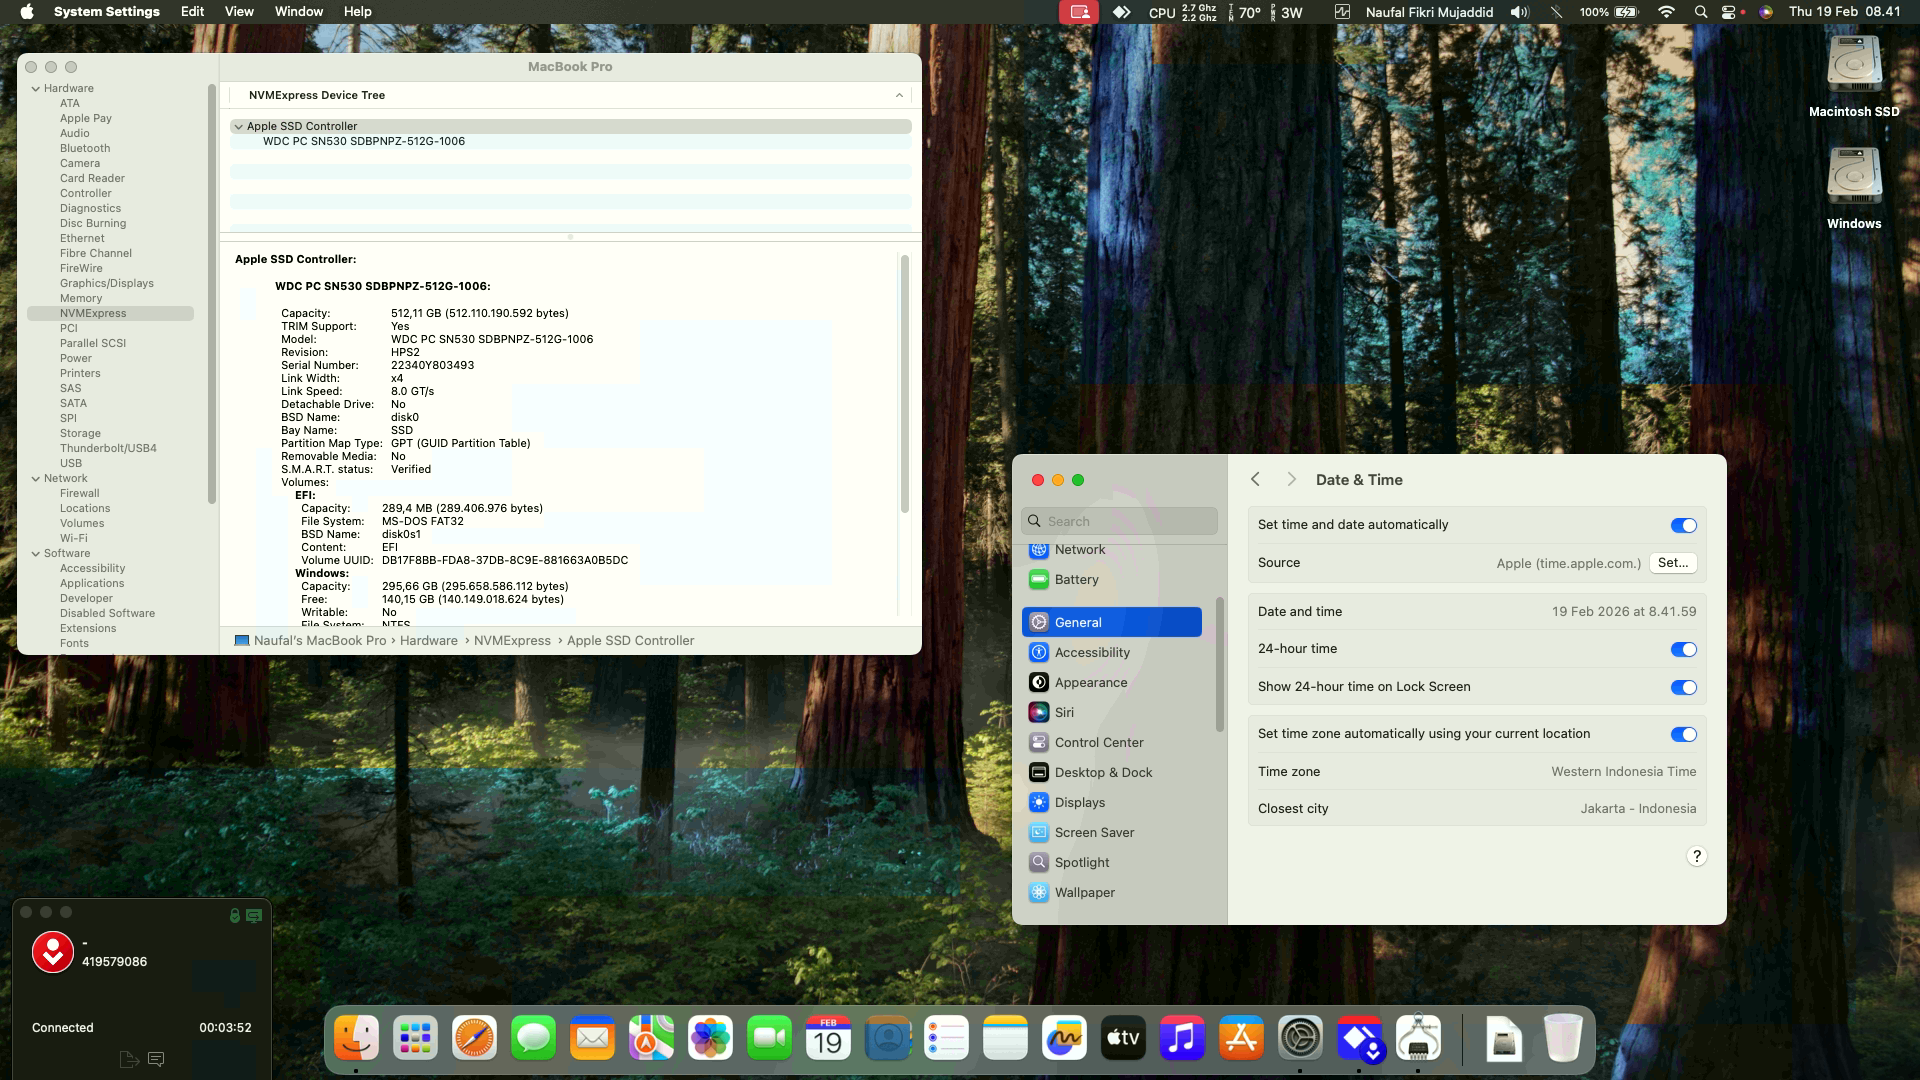Toggle Set time and date automatically
This screenshot has width=1920, height=1080.
1683,525
